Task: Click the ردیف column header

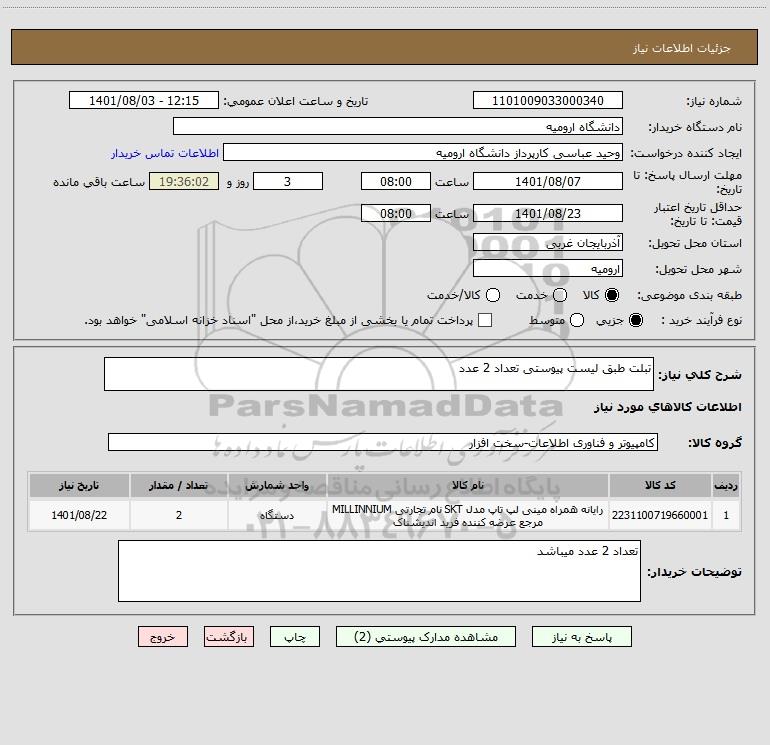Action: tap(726, 485)
